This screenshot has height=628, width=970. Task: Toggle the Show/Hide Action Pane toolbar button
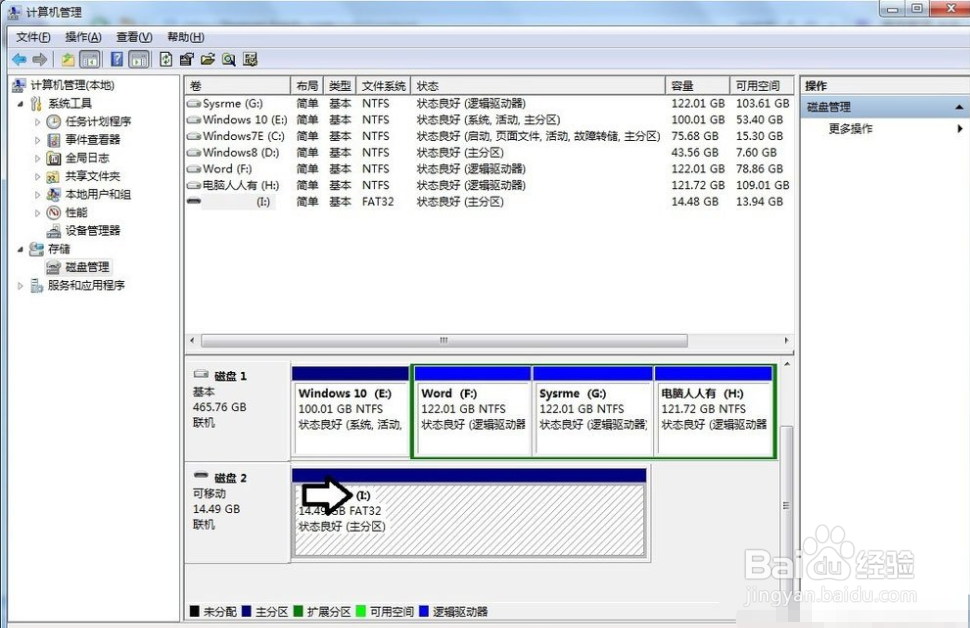pyautogui.click(x=139, y=59)
